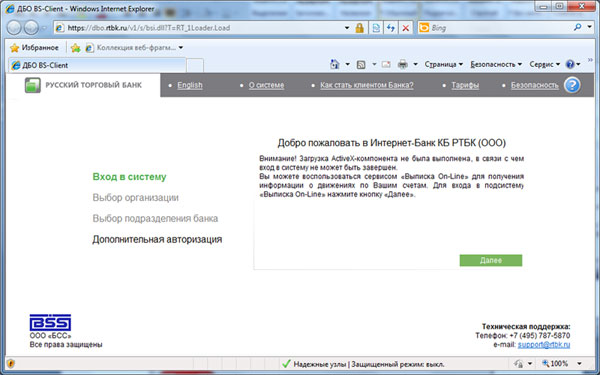The width and height of the screenshot is (600, 375).
Task: Click the Print printer icon
Action: [x=403, y=64]
